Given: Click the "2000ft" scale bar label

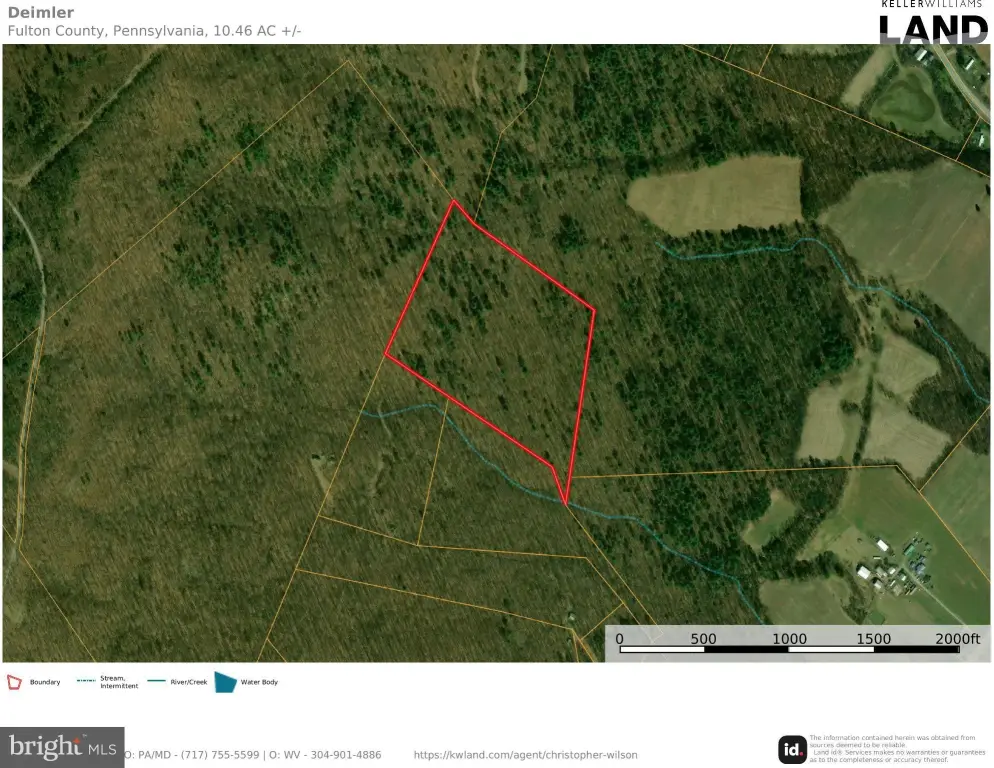Looking at the screenshot, I should (x=958, y=638).
